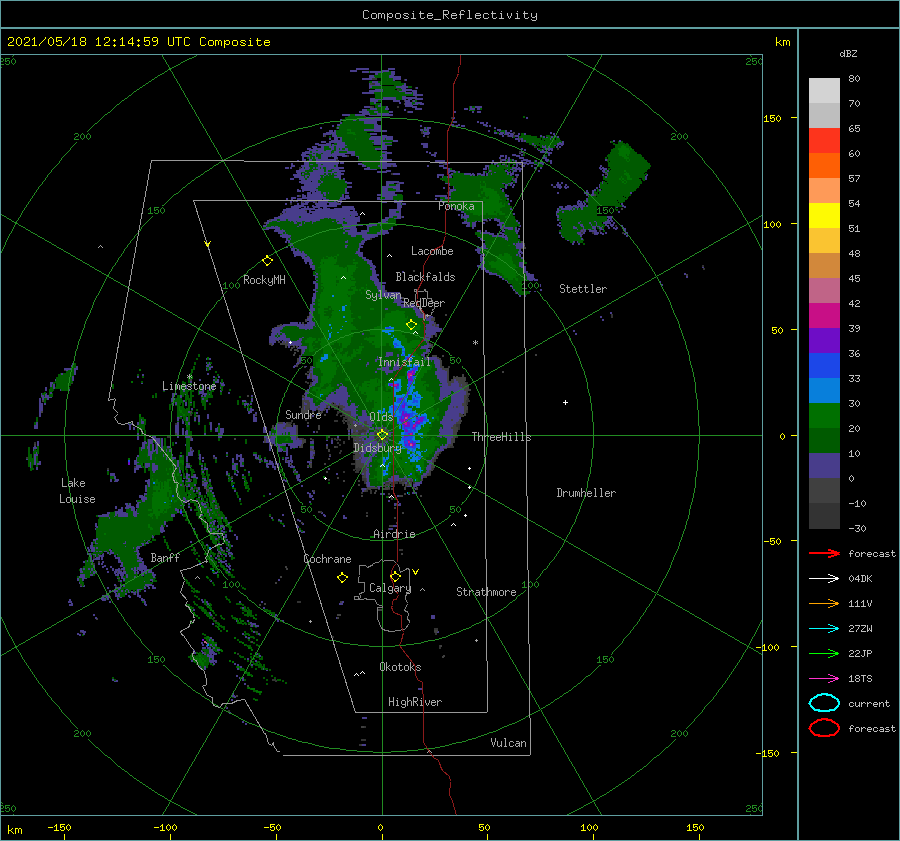Click the yellow diamond marker near RockyMH
The width and height of the screenshot is (900, 841).
coord(267,261)
